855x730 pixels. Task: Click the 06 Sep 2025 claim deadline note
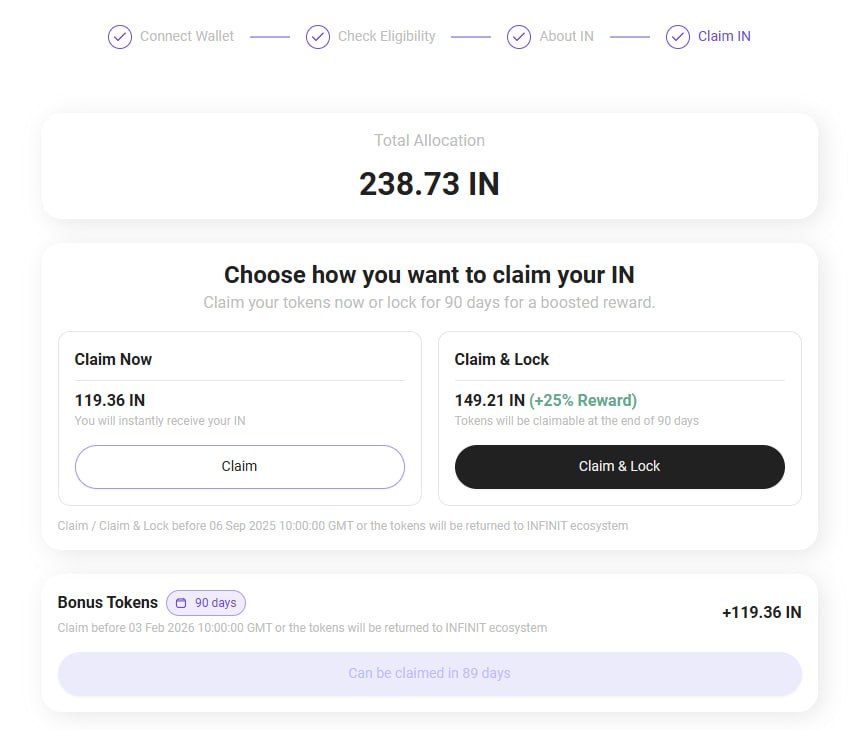pyautogui.click(x=342, y=526)
